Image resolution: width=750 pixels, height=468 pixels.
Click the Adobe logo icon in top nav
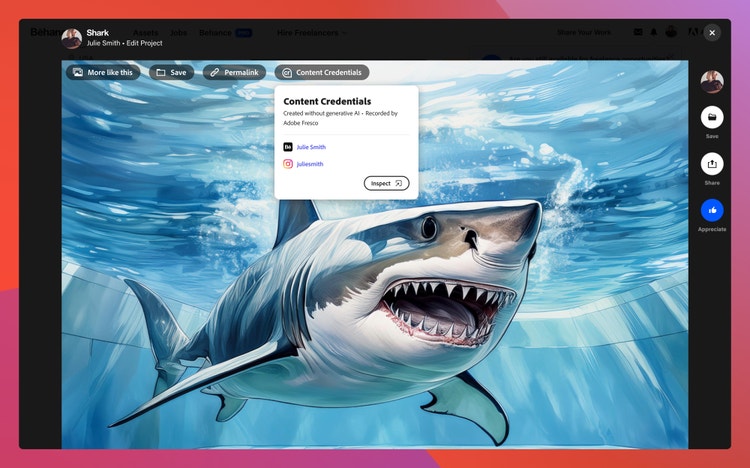693,32
